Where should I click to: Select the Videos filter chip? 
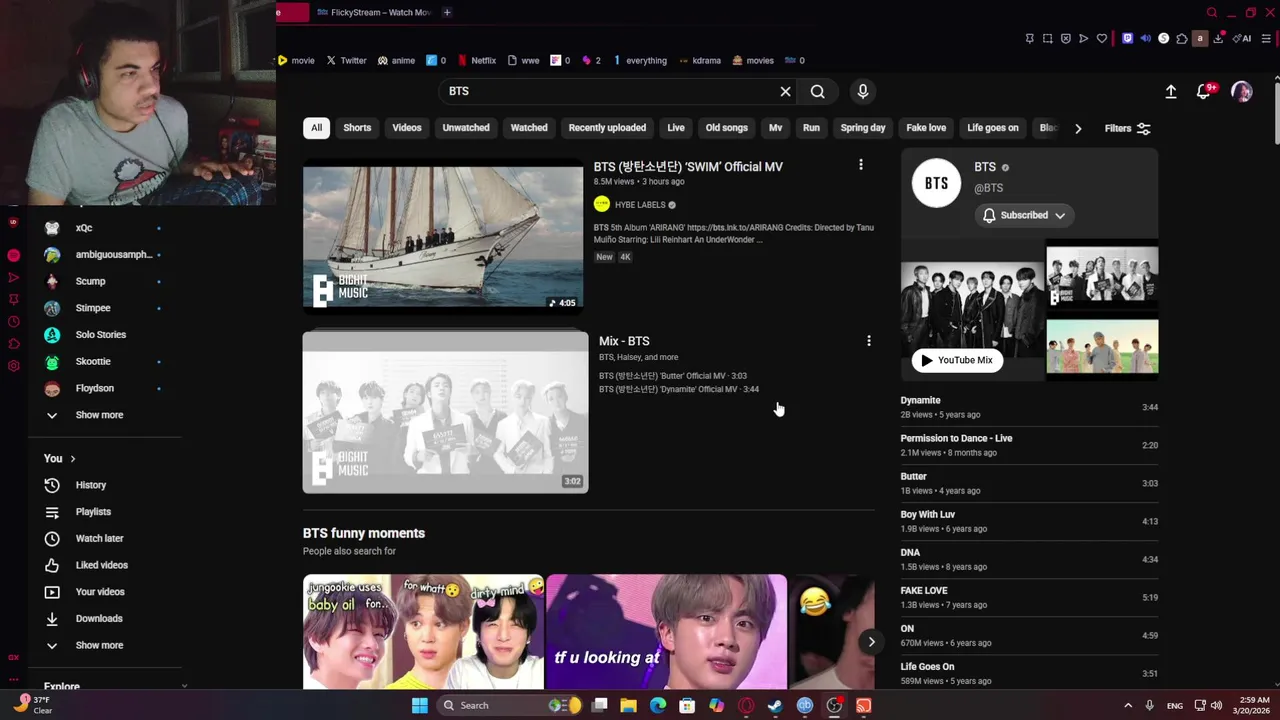(x=407, y=128)
